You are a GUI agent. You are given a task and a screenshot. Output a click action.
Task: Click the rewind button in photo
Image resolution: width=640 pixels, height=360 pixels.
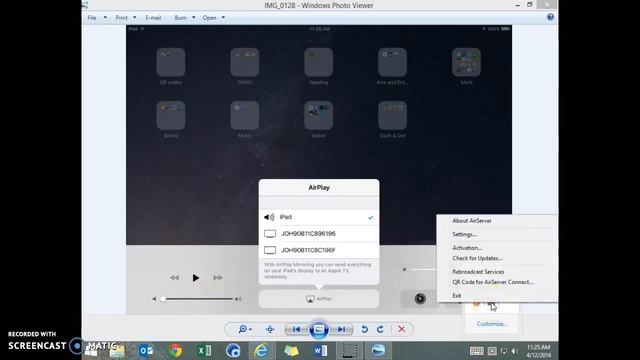174,278
